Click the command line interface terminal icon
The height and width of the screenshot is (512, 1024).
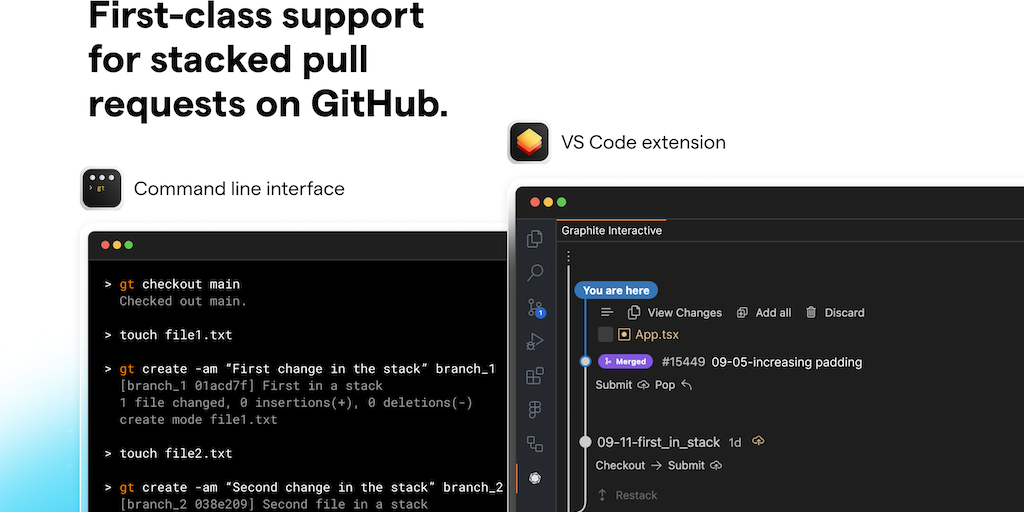click(102, 188)
